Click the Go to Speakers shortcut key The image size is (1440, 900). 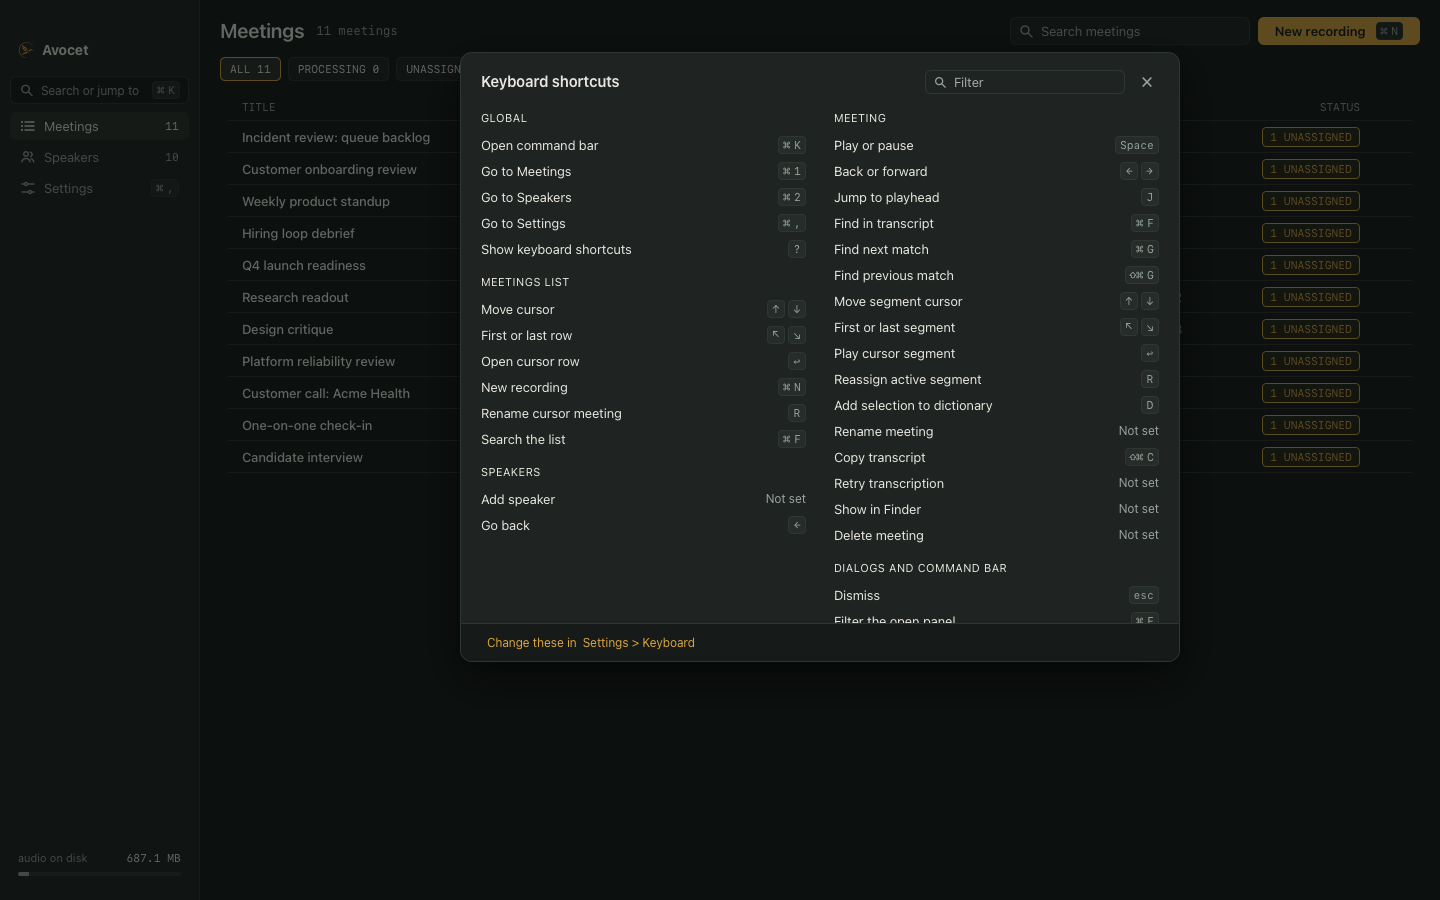click(x=792, y=197)
